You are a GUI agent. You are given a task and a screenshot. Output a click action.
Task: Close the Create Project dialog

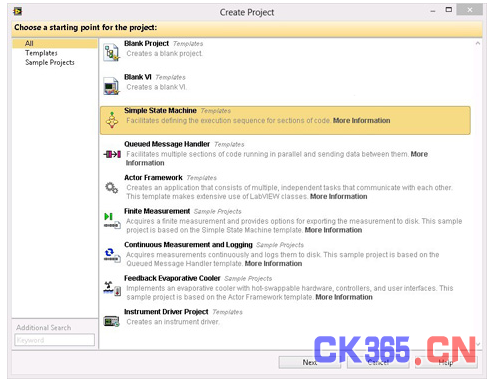click(x=469, y=10)
